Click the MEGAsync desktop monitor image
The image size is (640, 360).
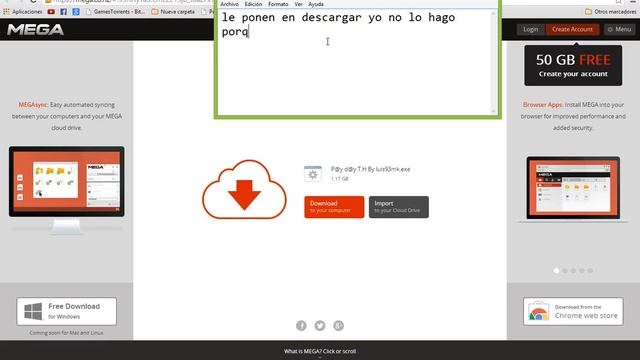click(x=67, y=190)
